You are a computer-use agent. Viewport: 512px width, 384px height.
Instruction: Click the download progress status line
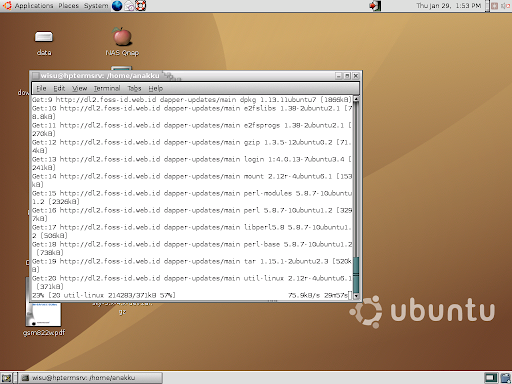pos(192,295)
